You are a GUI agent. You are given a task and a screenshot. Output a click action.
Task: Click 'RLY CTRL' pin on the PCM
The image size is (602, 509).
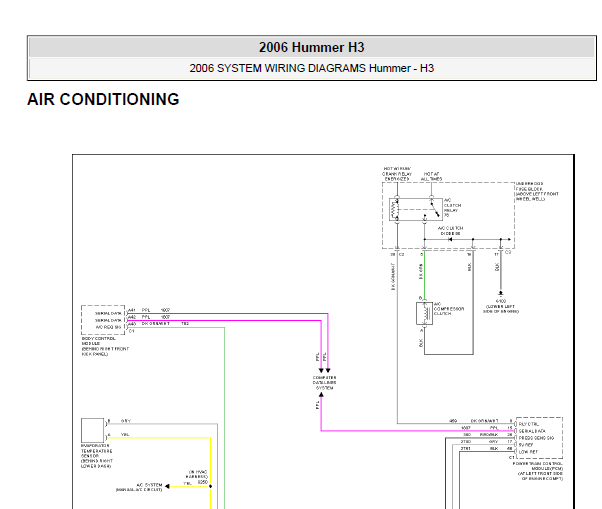coord(529,424)
